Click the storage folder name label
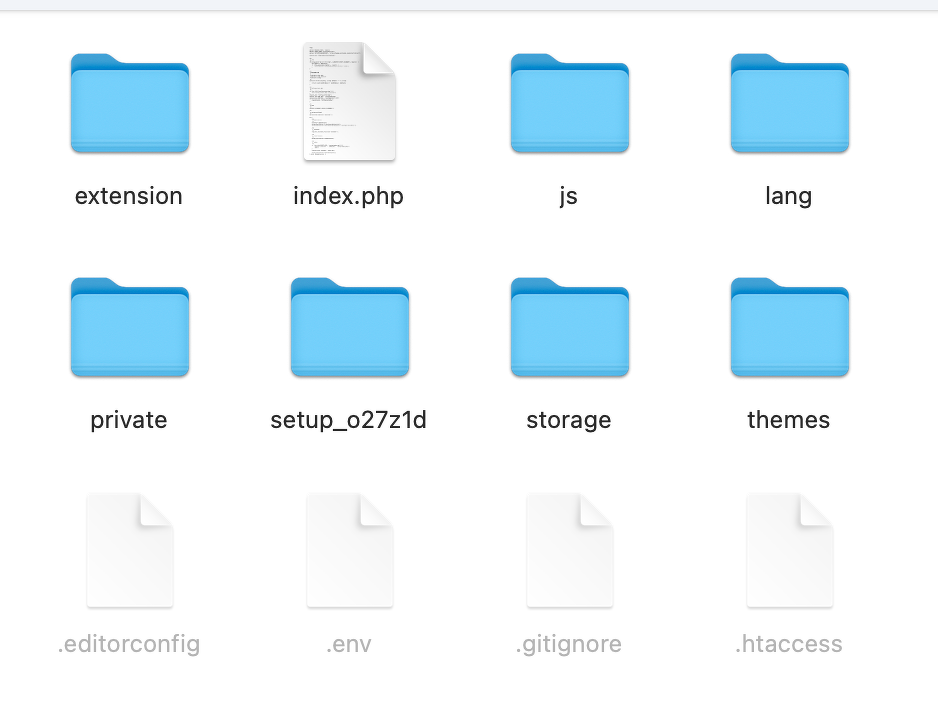This screenshot has width=938, height=722. click(x=569, y=421)
